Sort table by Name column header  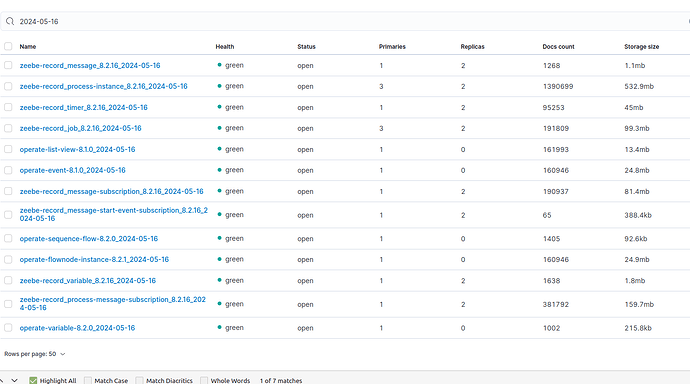pos(28,47)
